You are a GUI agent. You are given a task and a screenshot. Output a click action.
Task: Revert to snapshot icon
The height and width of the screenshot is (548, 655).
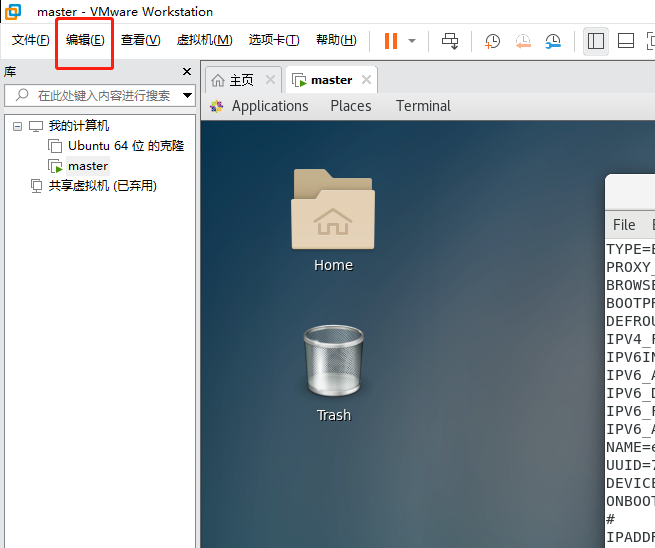[523, 41]
